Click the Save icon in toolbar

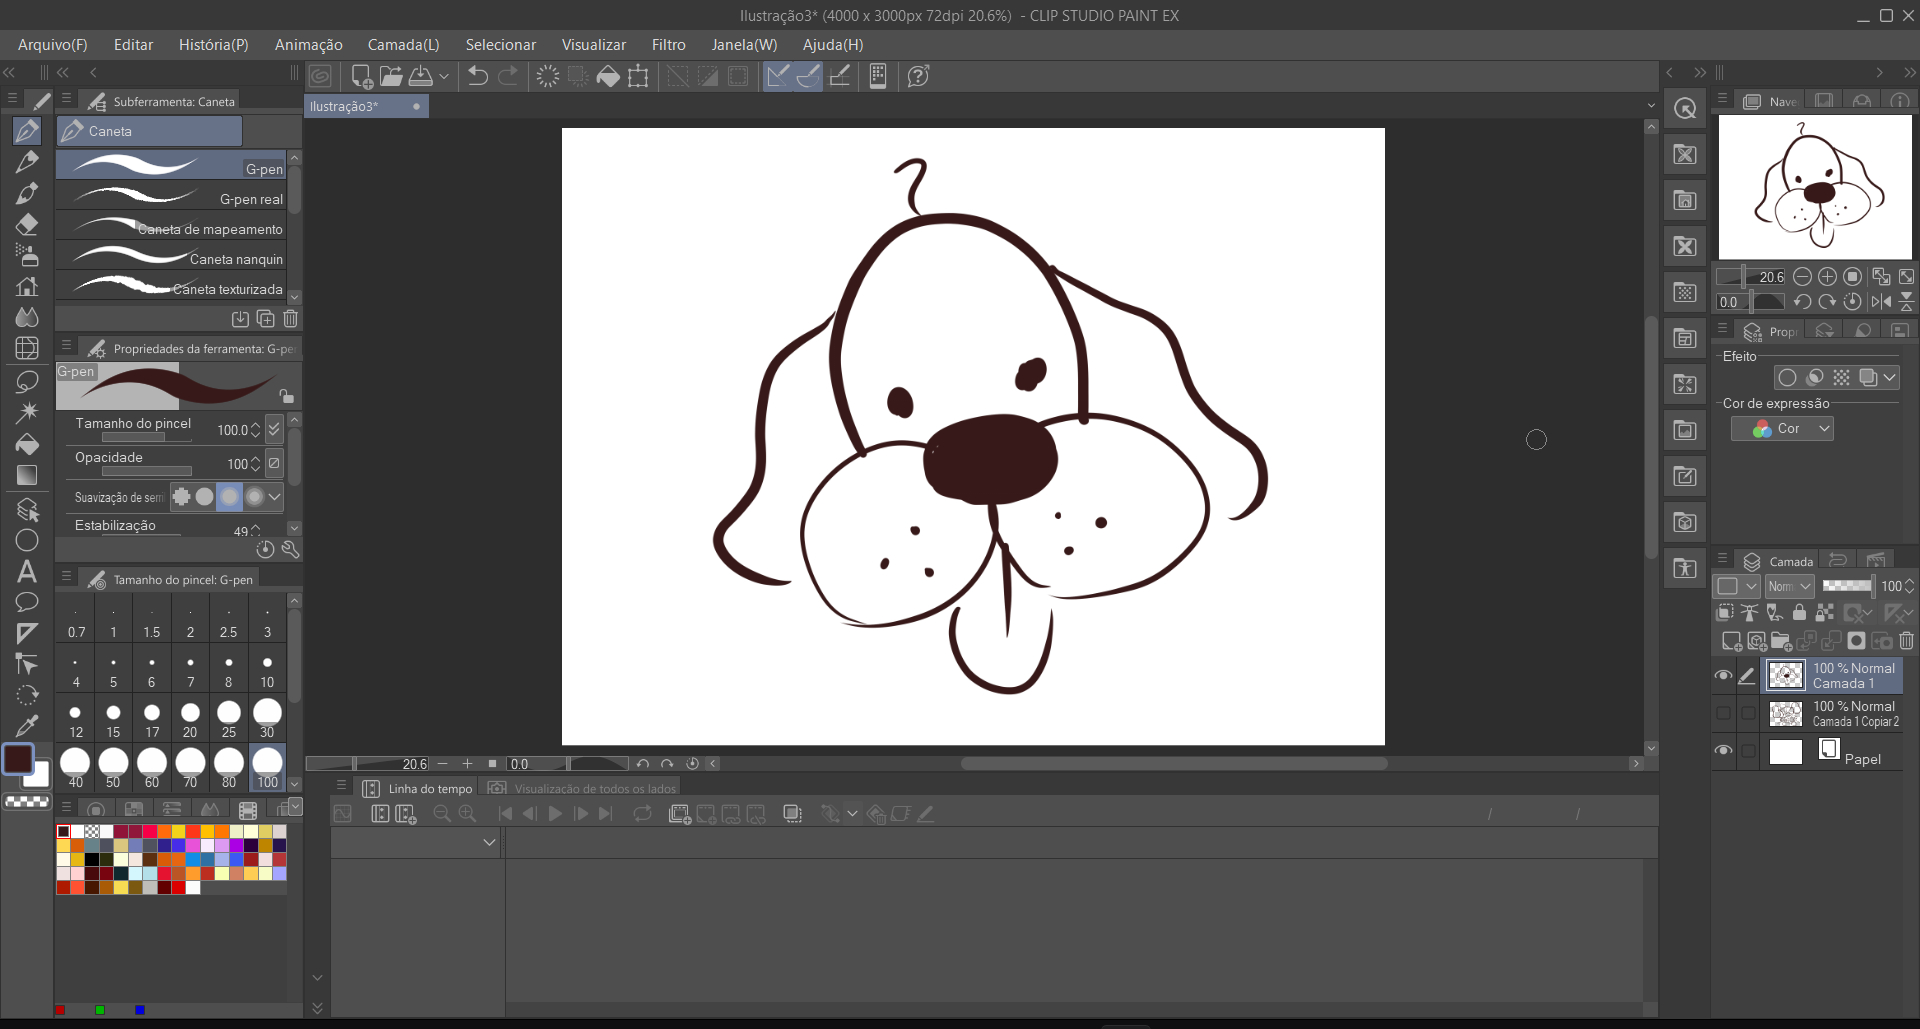421,76
